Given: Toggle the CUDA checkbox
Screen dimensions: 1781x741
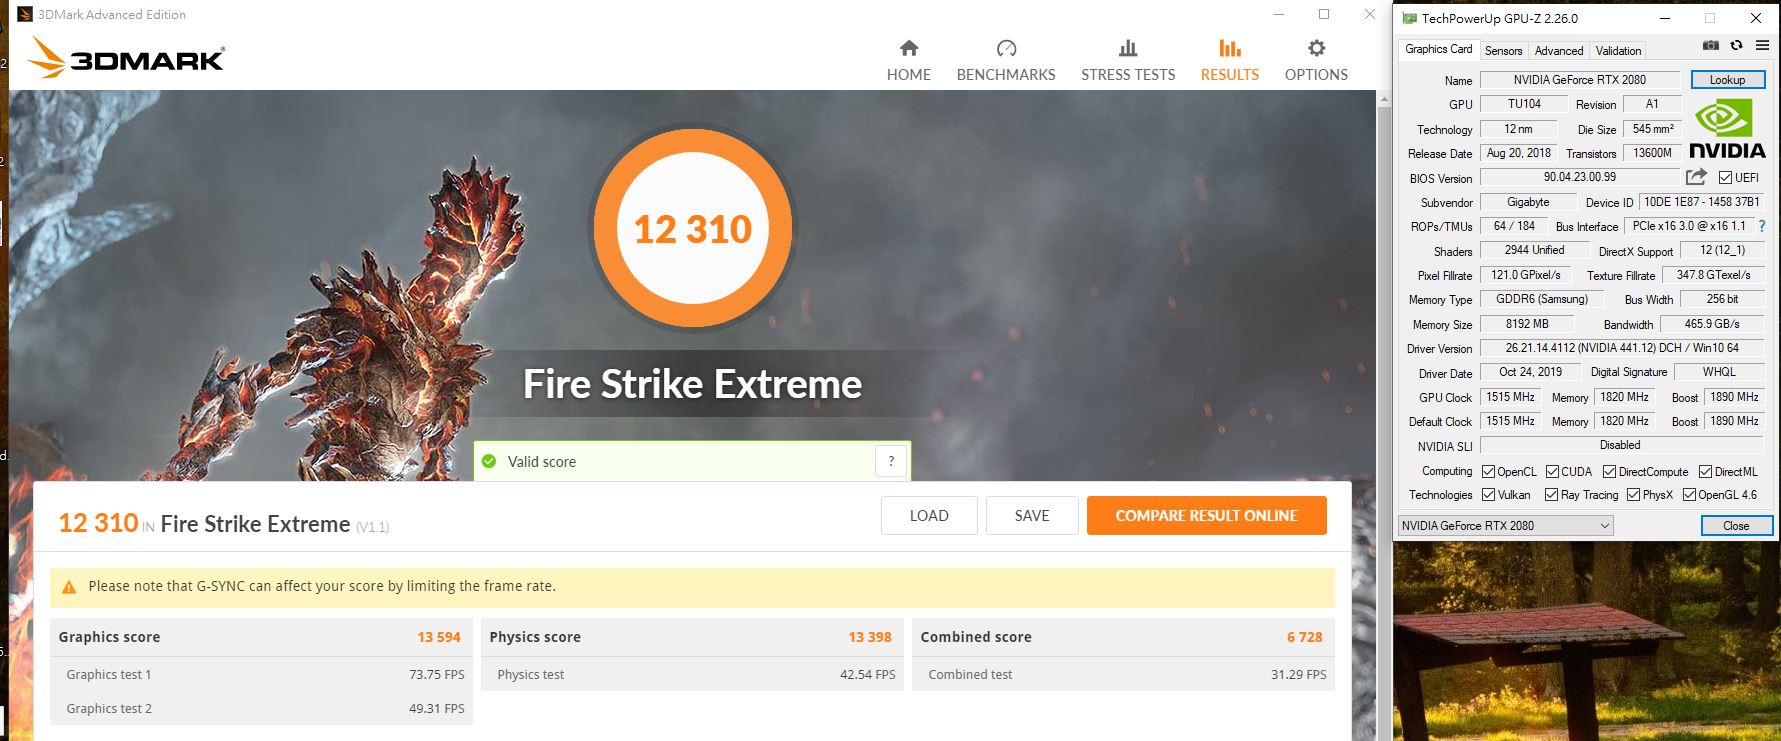Looking at the screenshot, I should pyautogui.click(x=1552, y=472).
